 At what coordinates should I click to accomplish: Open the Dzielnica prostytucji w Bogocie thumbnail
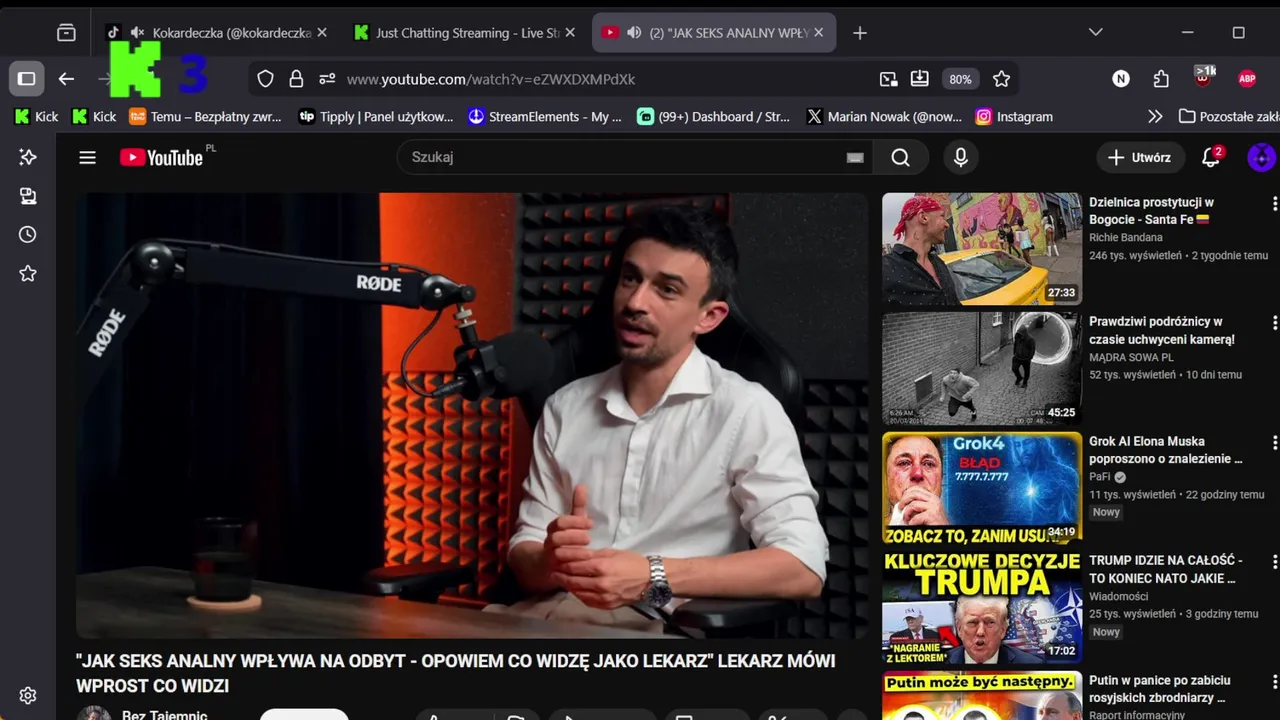click(x=982, y=249)
